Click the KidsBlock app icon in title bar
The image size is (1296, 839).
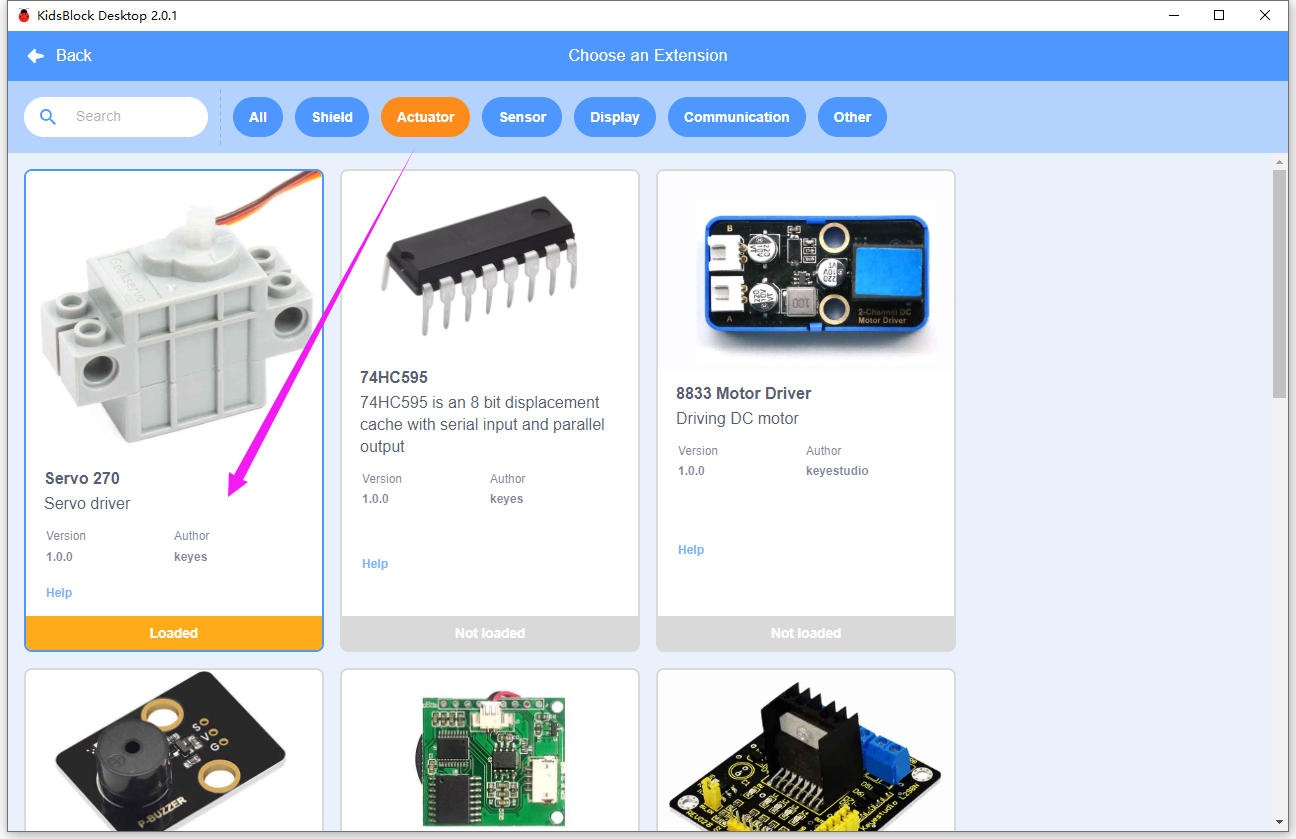pyautogui.click(x=24, y=15)
